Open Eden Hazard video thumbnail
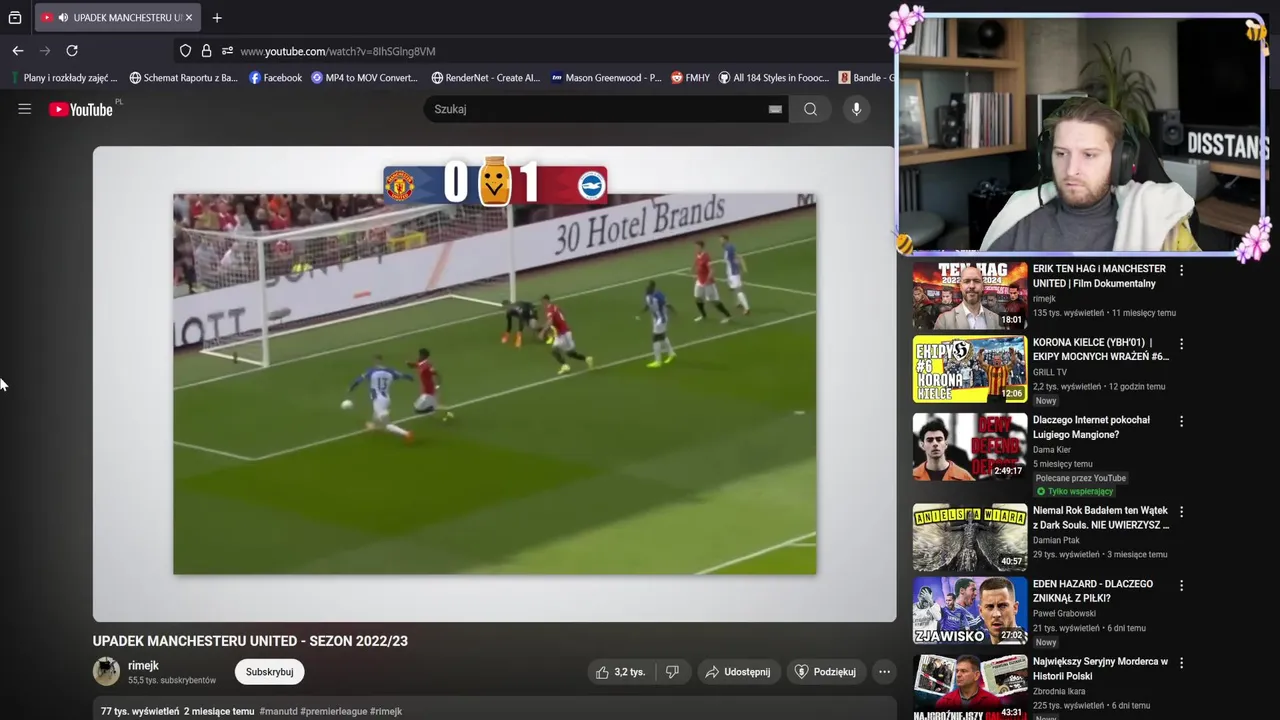The width and height of the screenshot is (1280, 720). (x=970, y=611)
